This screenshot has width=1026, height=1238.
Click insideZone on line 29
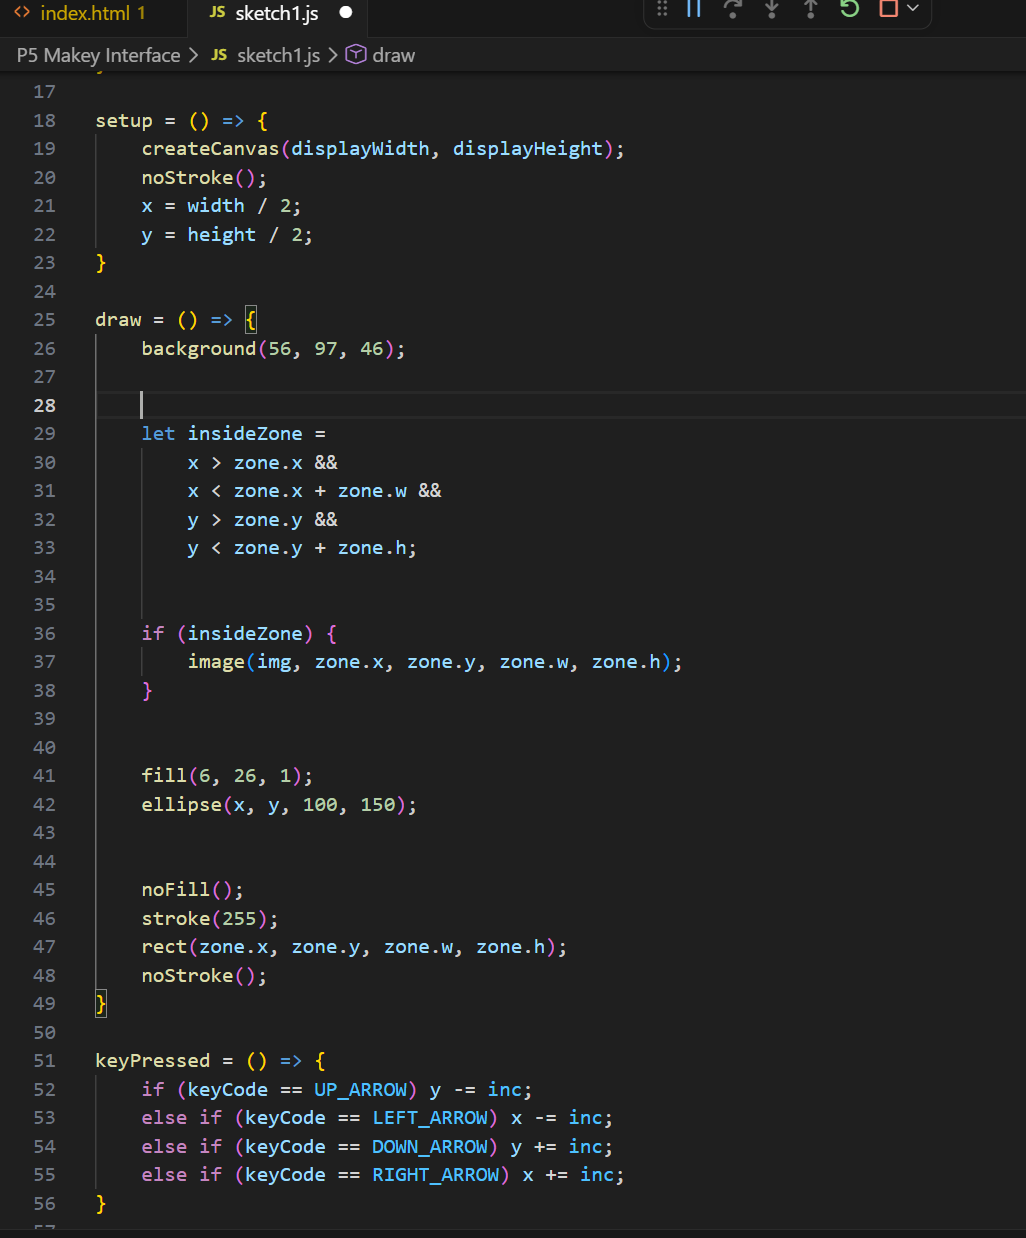coord(245,434)
